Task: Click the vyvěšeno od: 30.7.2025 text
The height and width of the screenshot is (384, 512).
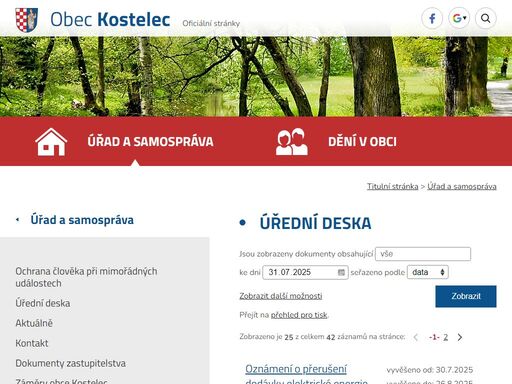Action: point(430,370)
